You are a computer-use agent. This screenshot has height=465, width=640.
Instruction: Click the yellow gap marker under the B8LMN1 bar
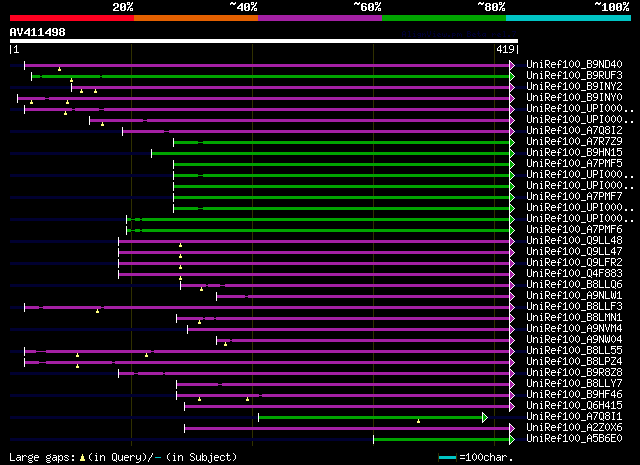pyautogui.click(x=199, y=322)
